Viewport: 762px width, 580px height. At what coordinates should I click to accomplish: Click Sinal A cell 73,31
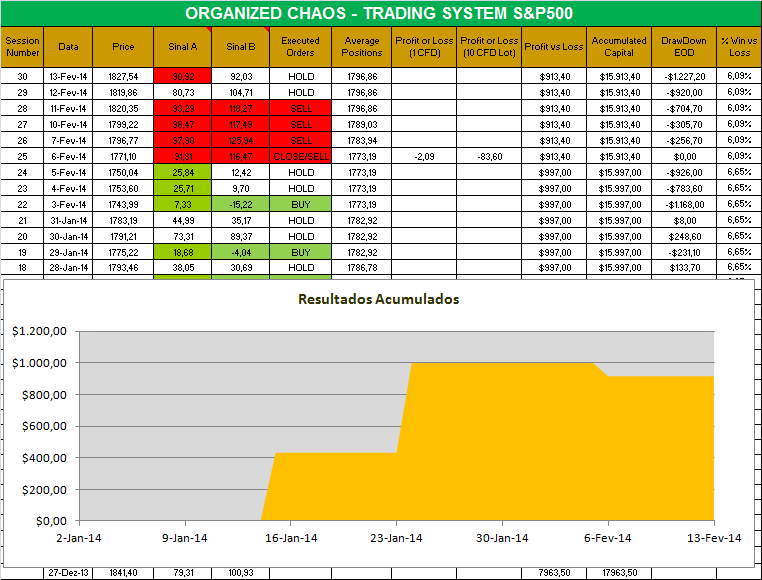point(183,237)
